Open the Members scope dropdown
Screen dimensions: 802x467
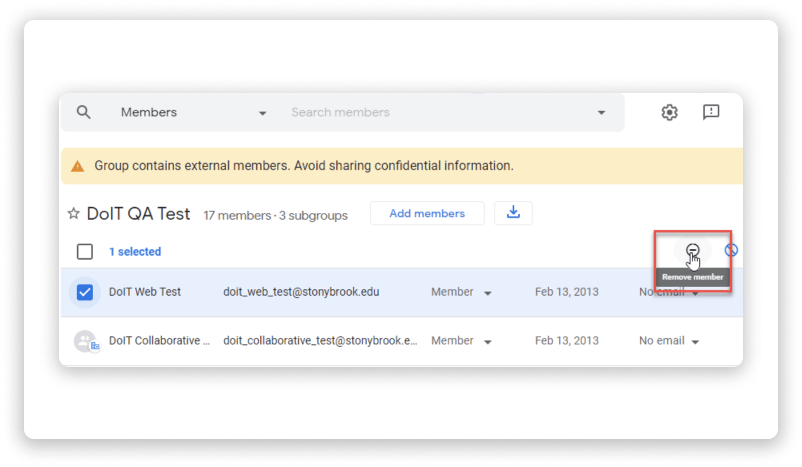point(193,113)
